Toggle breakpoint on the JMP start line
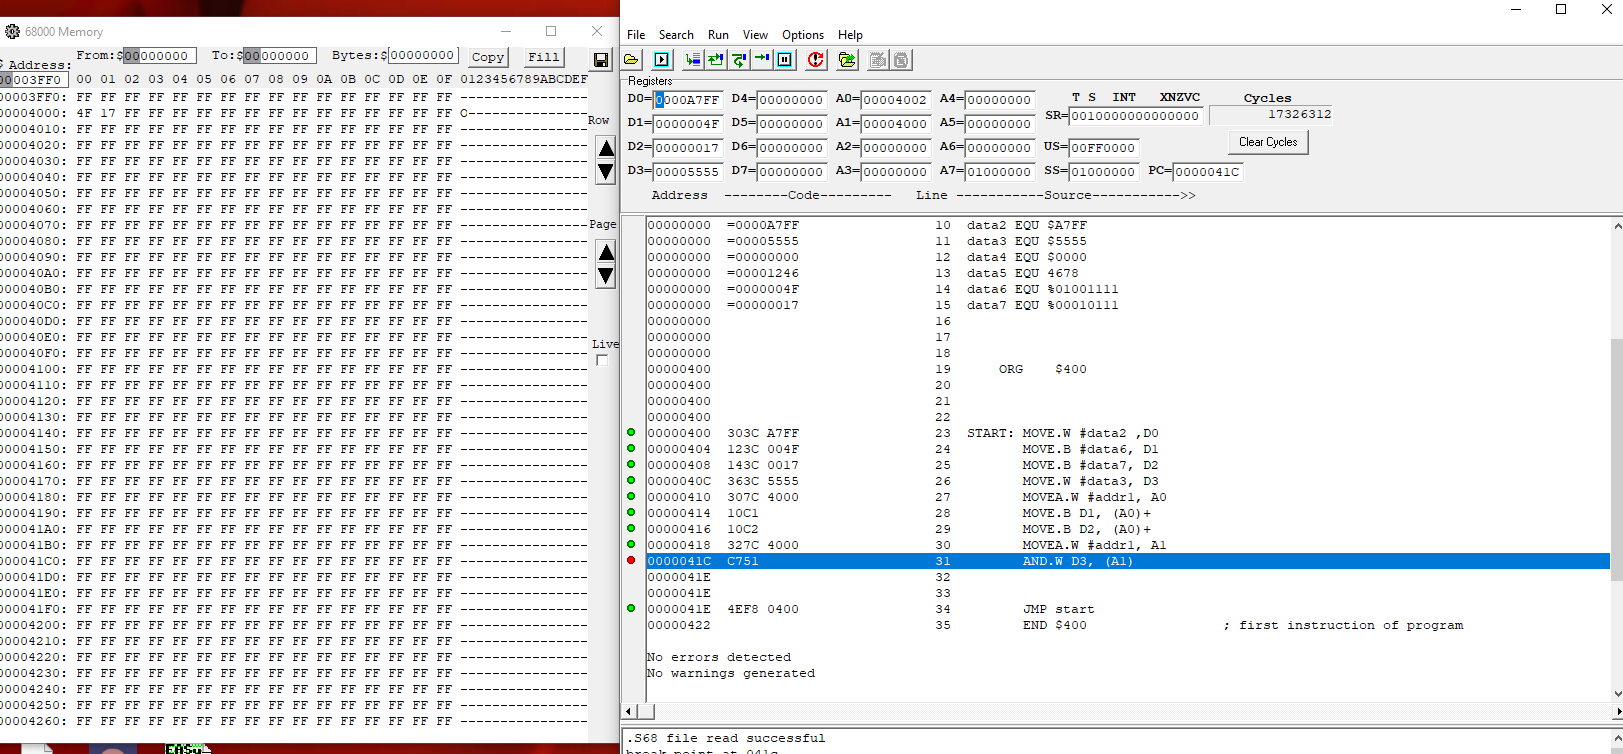This screenshot has width=1623, height=754. [x=631, y=609]
